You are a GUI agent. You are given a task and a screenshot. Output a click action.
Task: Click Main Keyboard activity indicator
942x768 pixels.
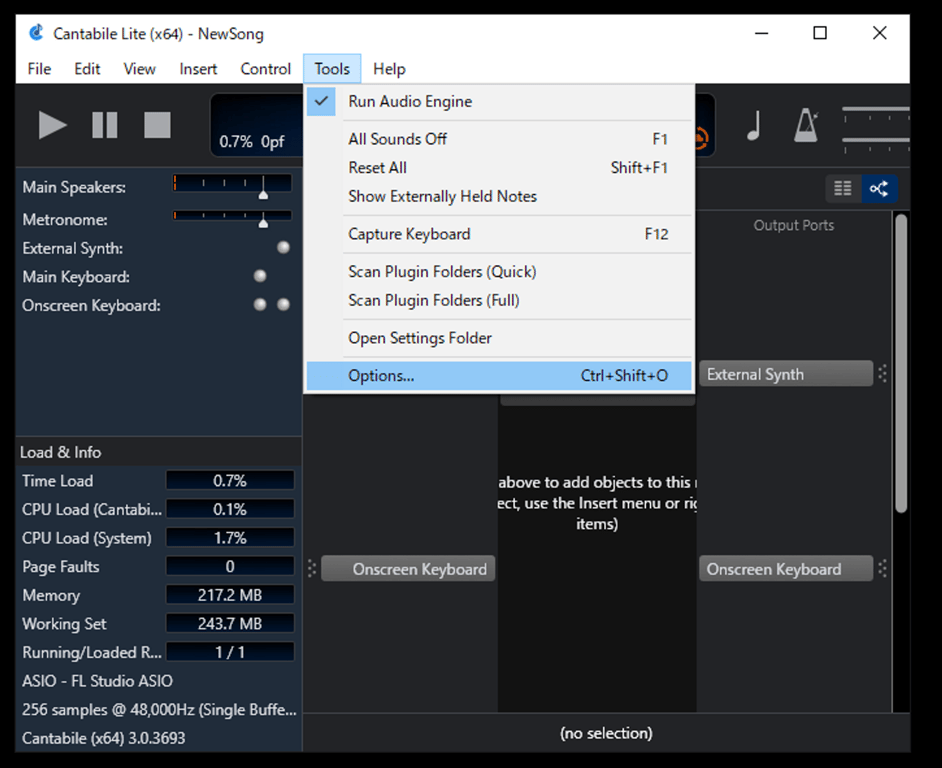(260, 276)
